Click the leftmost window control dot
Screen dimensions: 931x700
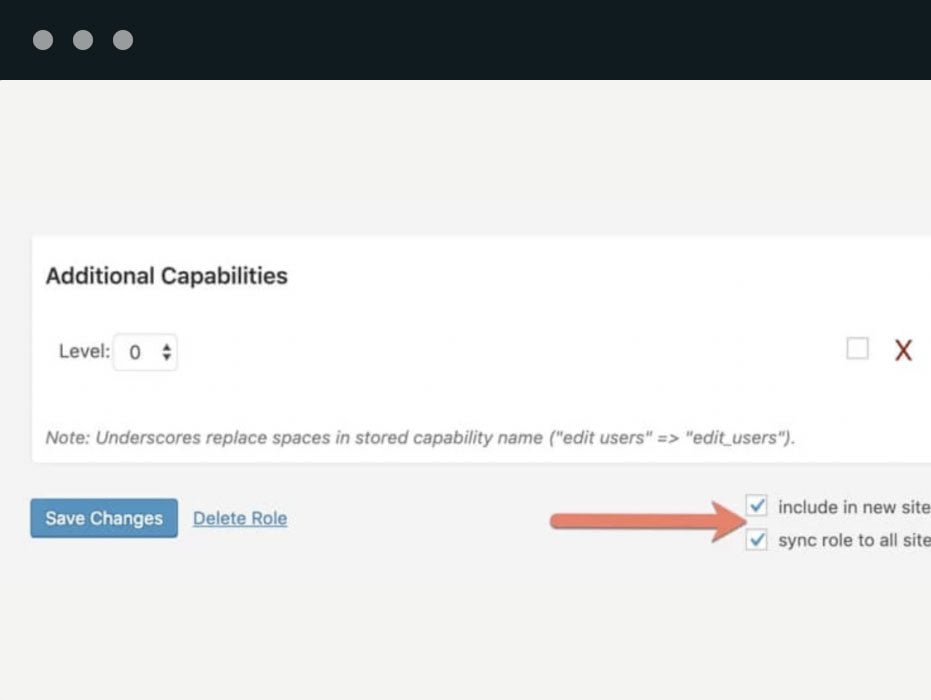(43, 40)
